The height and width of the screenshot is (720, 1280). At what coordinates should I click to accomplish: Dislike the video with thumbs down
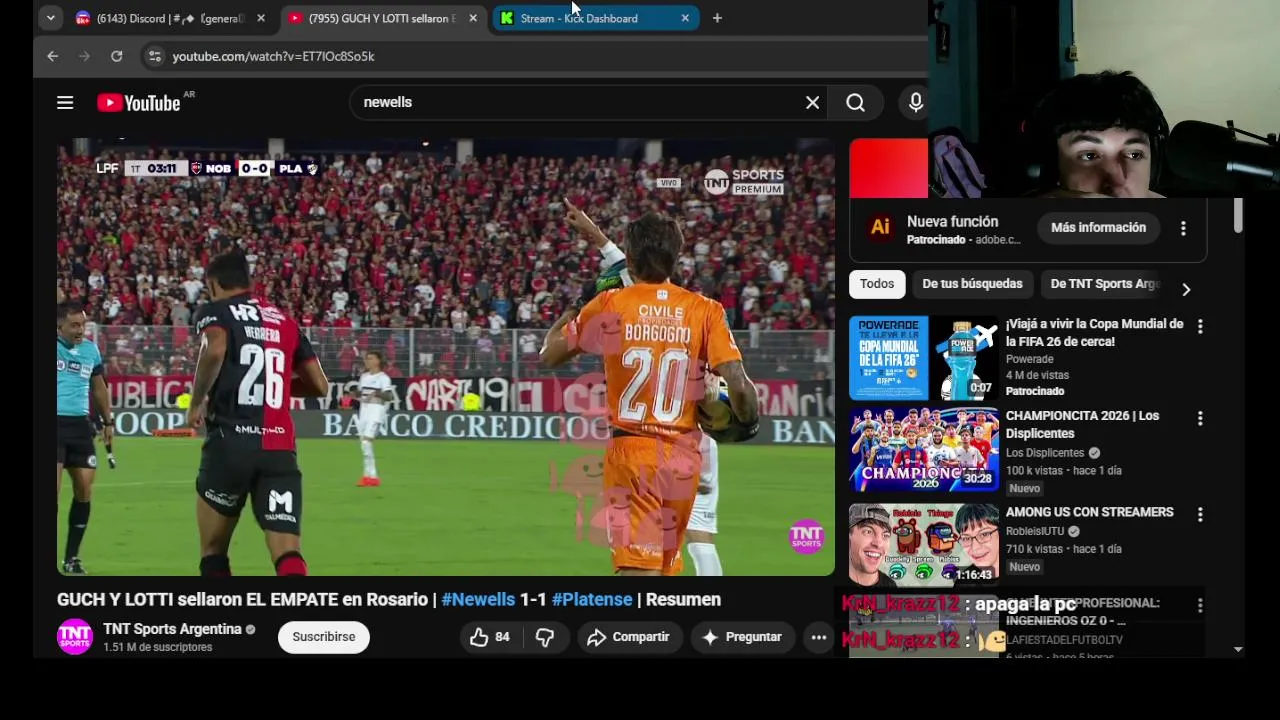coord(545,637)
